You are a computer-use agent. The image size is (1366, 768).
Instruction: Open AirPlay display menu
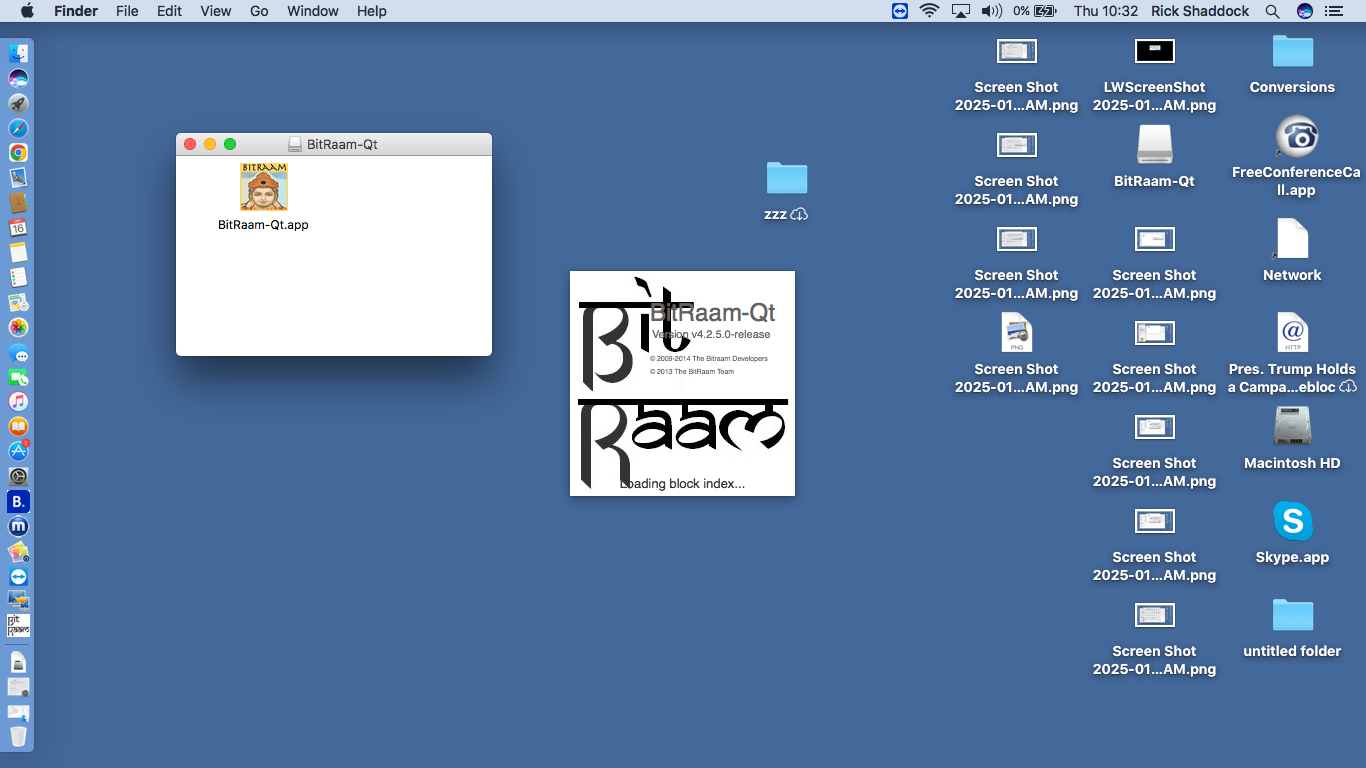pos(961,11)
